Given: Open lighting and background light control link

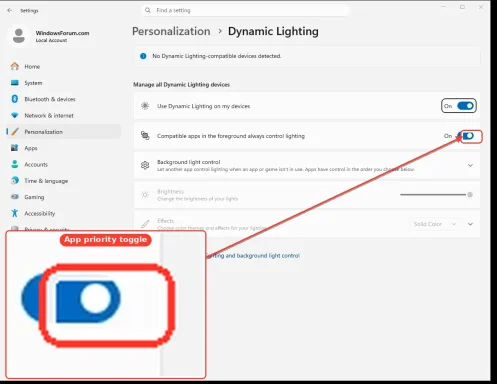Looking at the screenshot, I should point(253,256).
